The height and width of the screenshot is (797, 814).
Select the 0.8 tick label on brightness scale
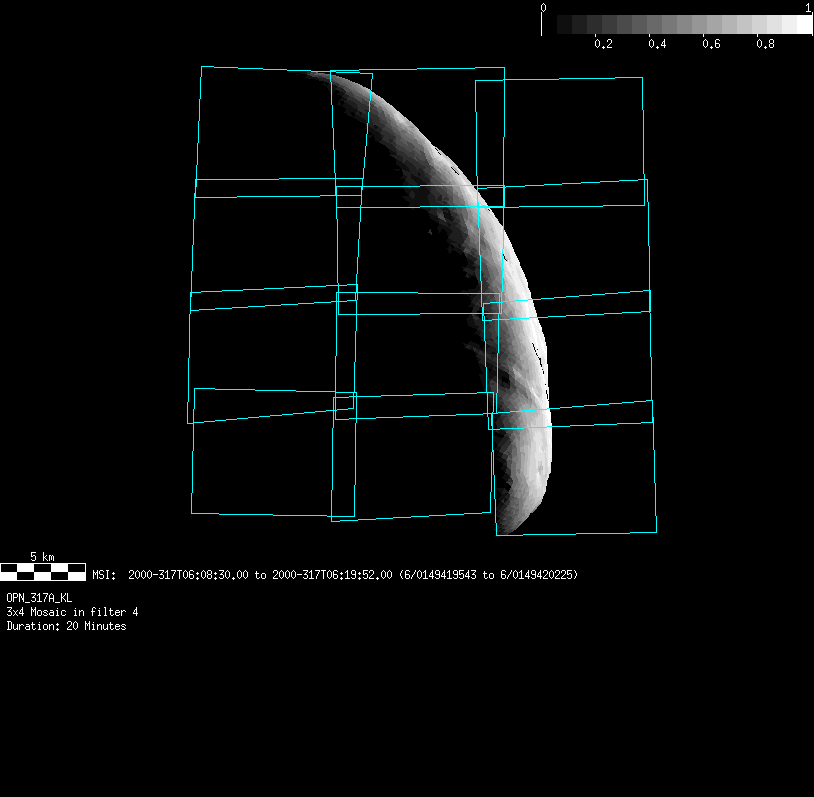click(x=765, y=45)
